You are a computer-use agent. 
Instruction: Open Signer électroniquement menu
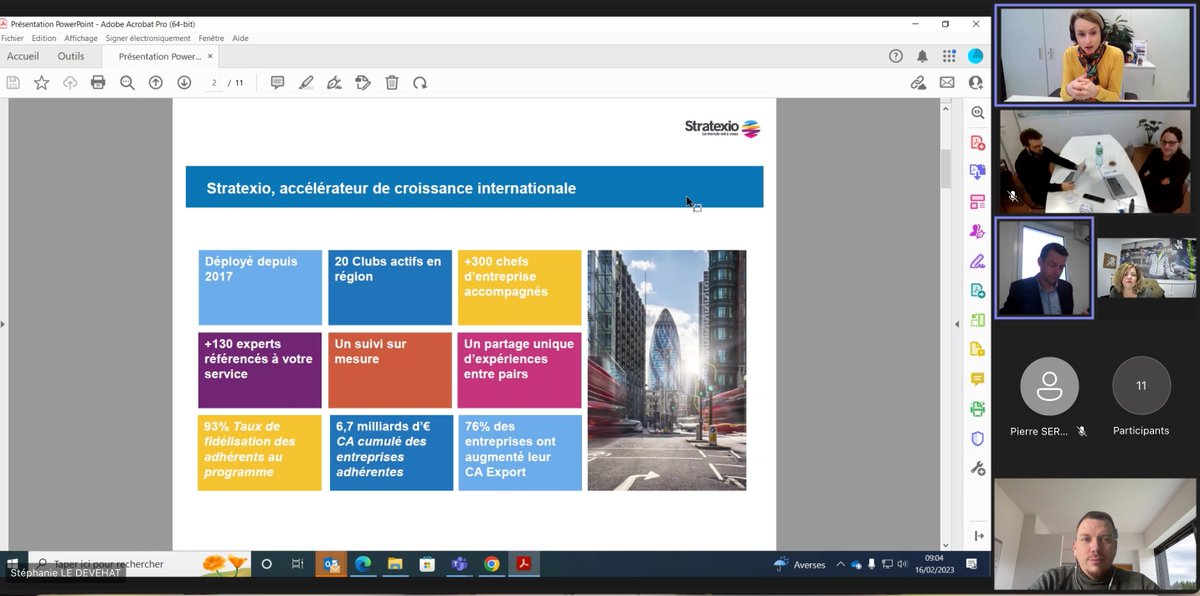[148, 38]
